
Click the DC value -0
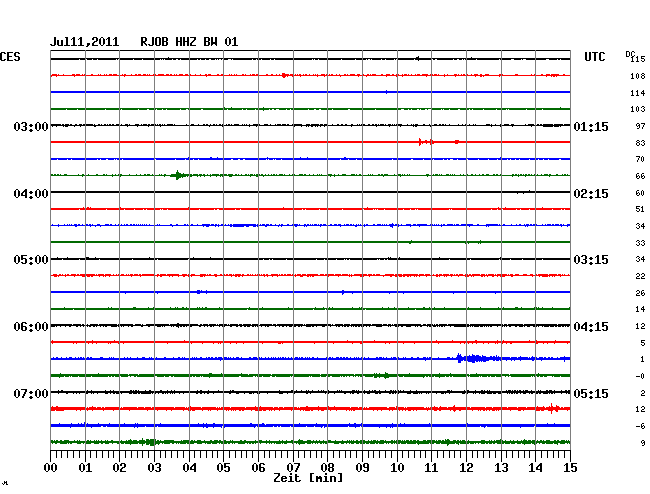point(640,376)
